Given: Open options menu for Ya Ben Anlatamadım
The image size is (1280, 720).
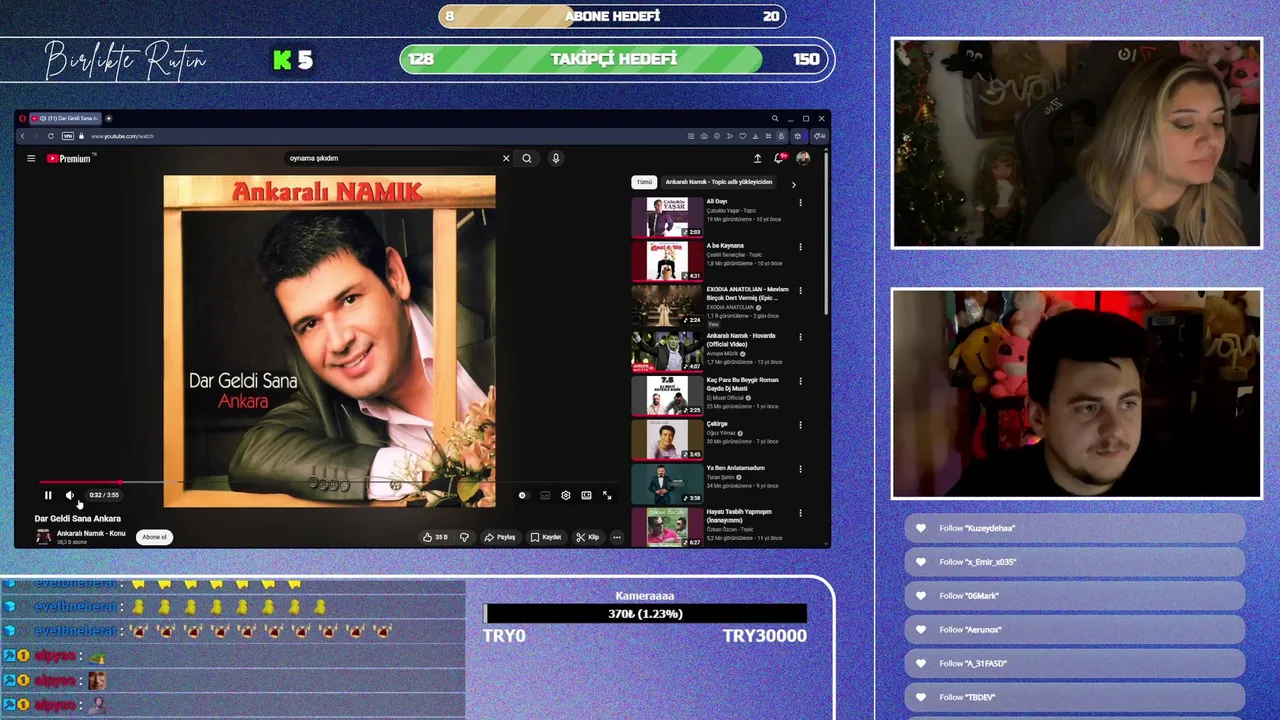Looking at the screenshot, I should click(800, 468).
